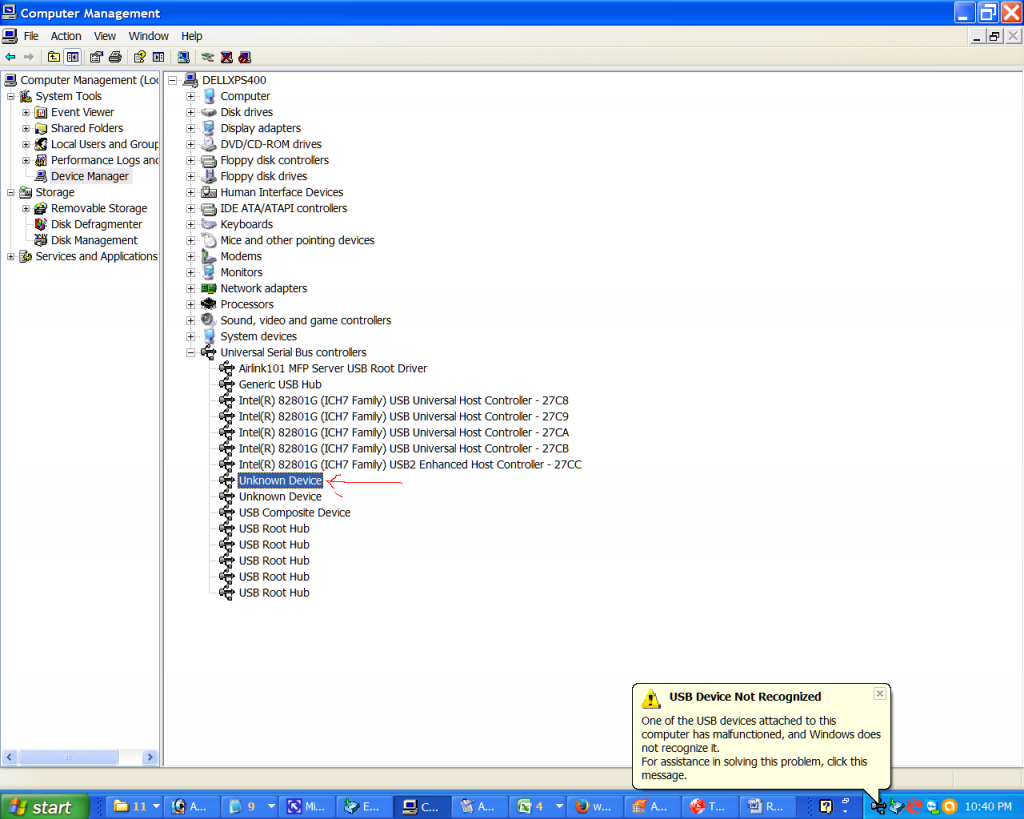The image size is (1024, 819).
Task: Select Local Users and Groups tree item
Action: point(104,144)
